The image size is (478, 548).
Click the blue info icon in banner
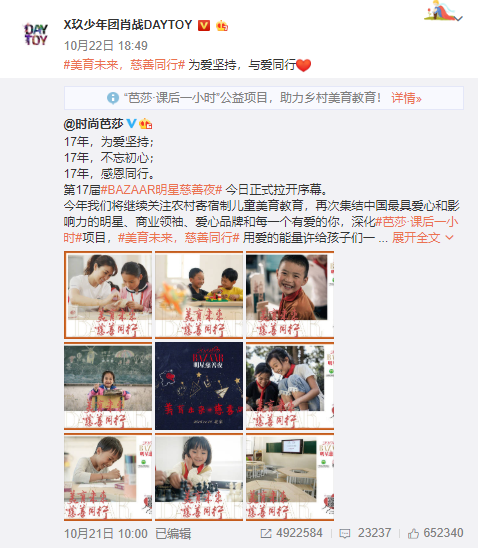[x=113, y=98]
